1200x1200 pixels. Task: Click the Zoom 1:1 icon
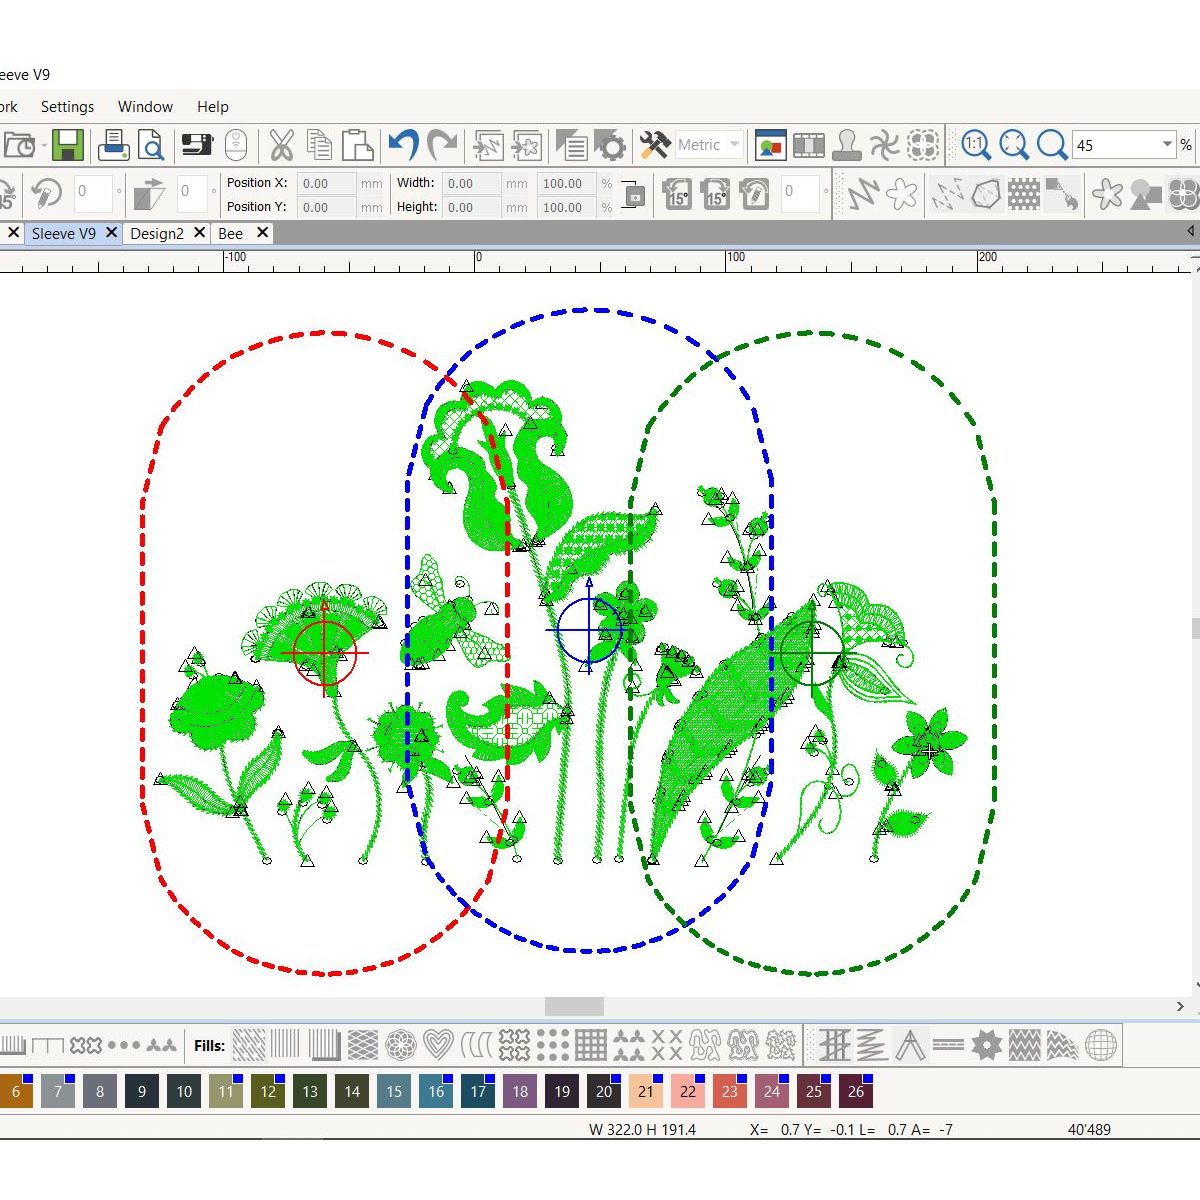click(x=977, y=144)
